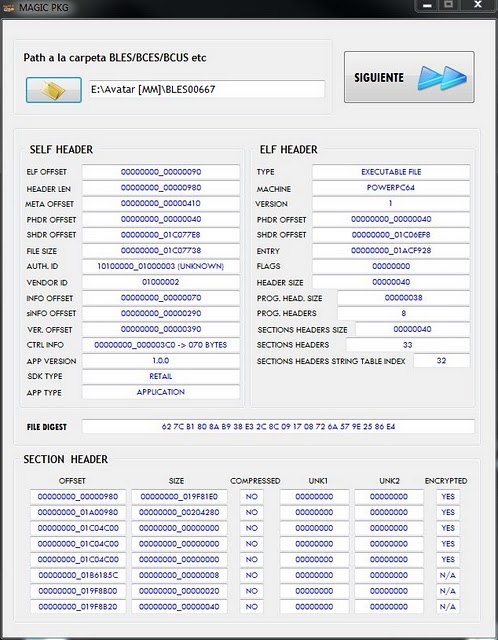Click the ELF TYPE value EXECUTABLE FILE
The height and width of the screenshot is (640, 498).
point(391,172)
